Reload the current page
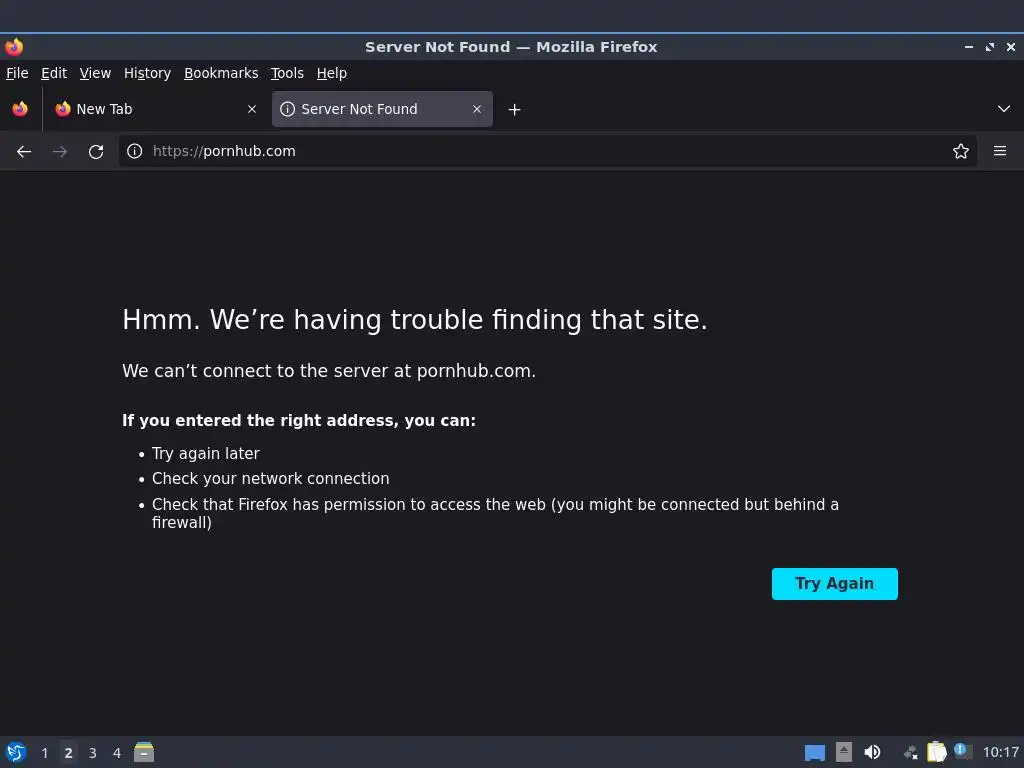The image size is (1024, 768). tap(96, 152)
